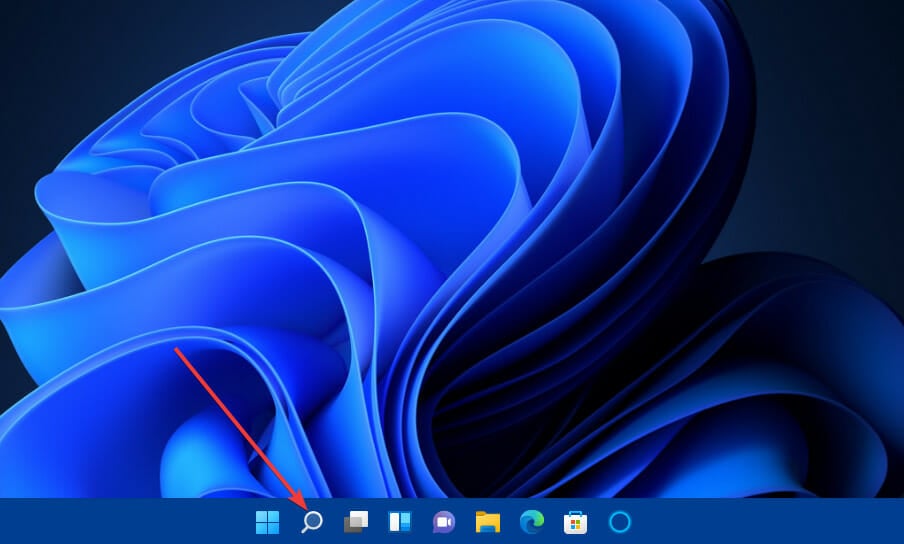Select the four-pane Windows logo button

click(267, 522)
